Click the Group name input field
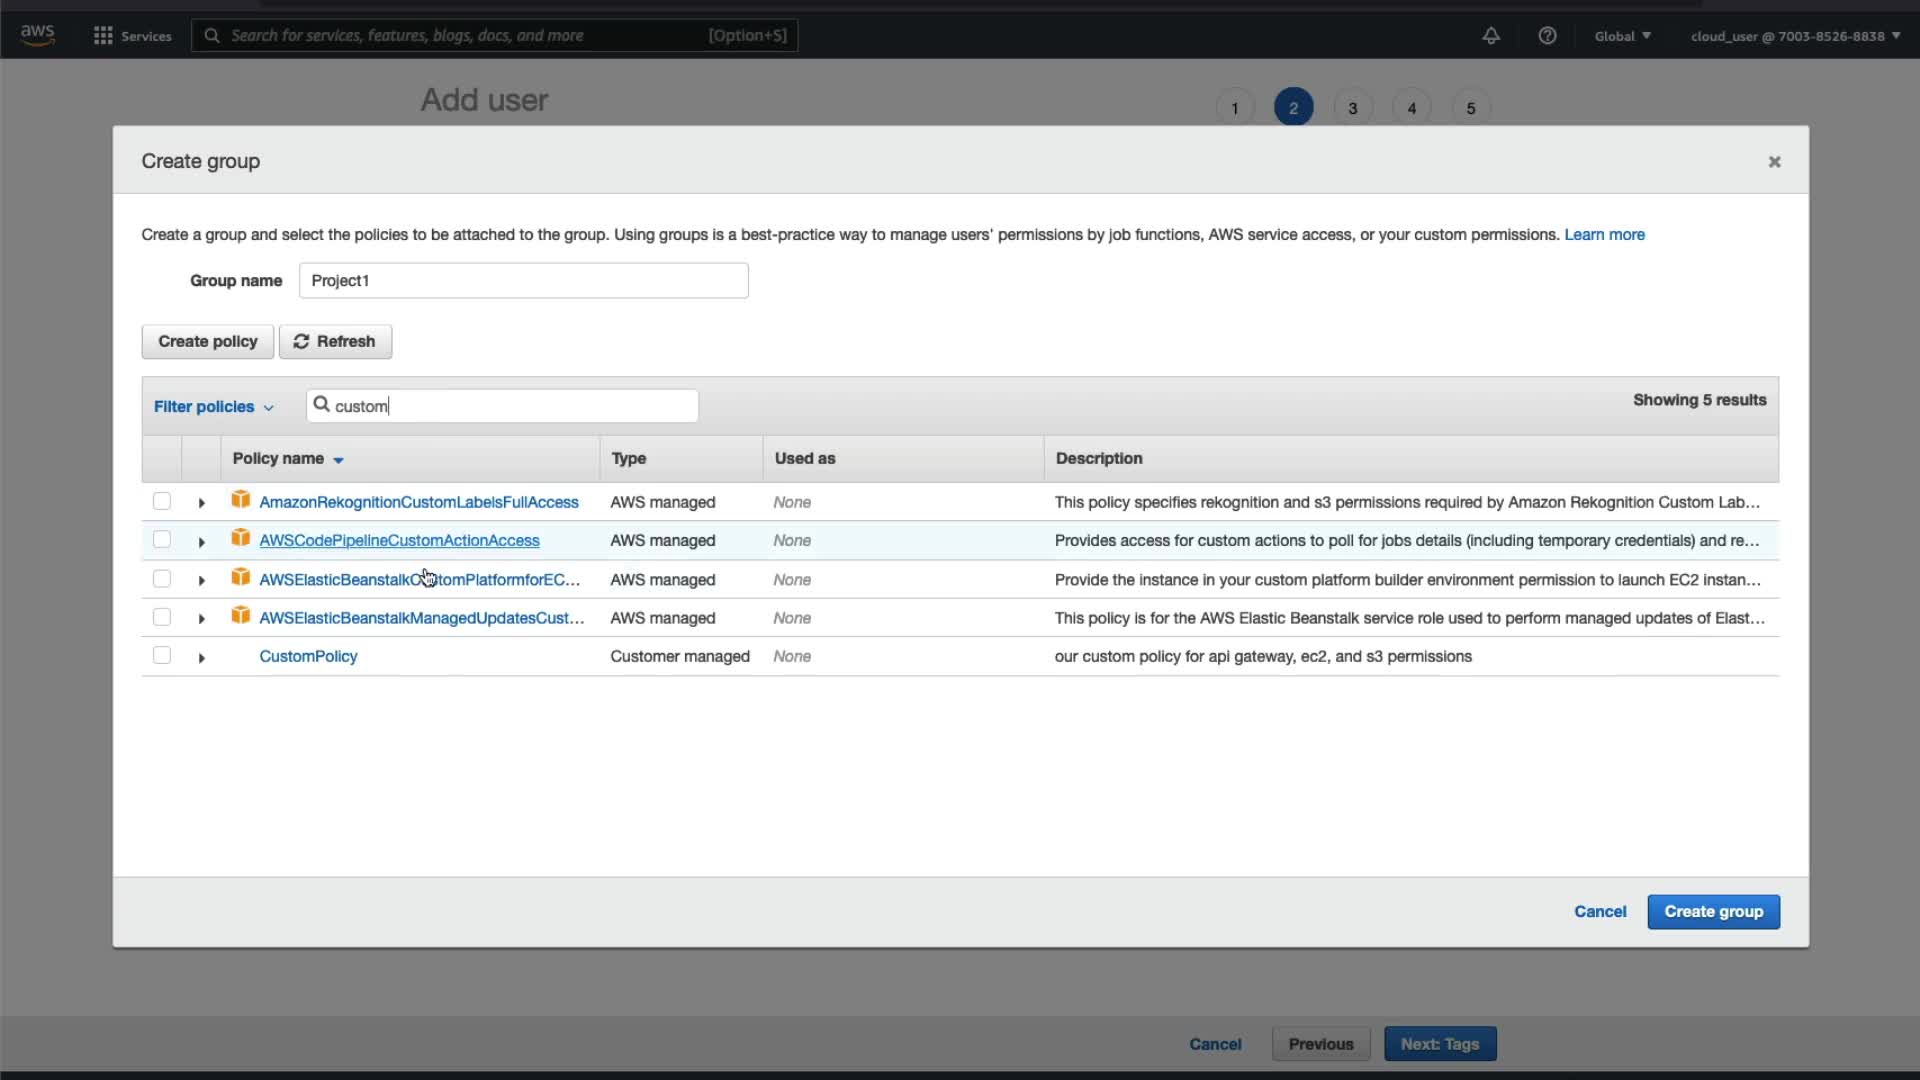Image resolution: width=1920 pixels, height=1080 pixels. point(523,281)
